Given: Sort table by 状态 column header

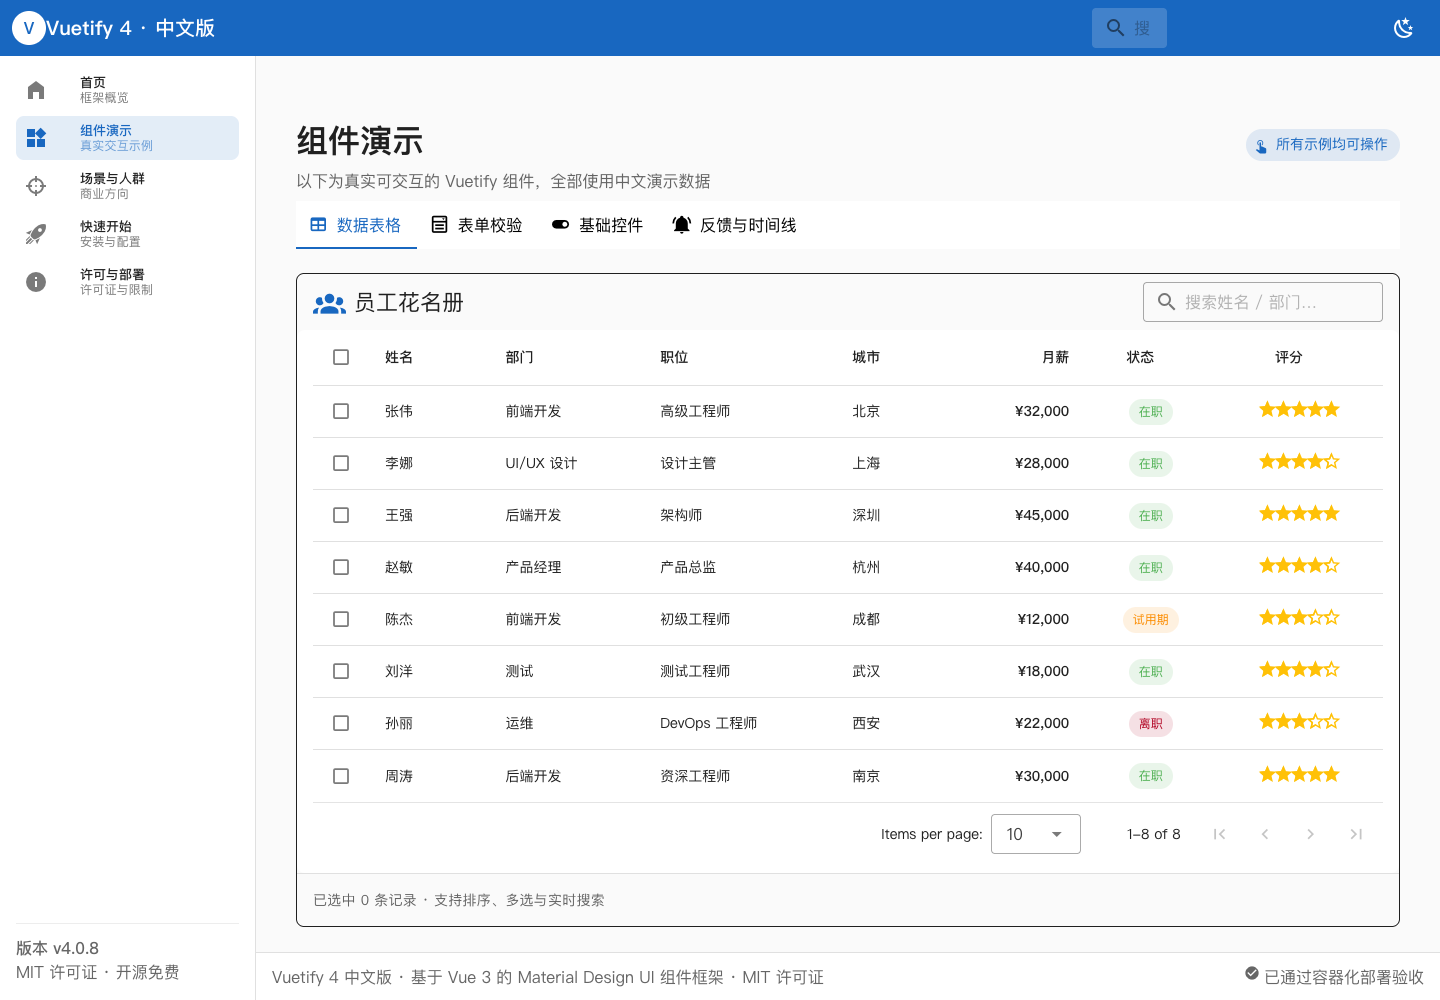Looking at the screenshot, I should point(1140,357).
